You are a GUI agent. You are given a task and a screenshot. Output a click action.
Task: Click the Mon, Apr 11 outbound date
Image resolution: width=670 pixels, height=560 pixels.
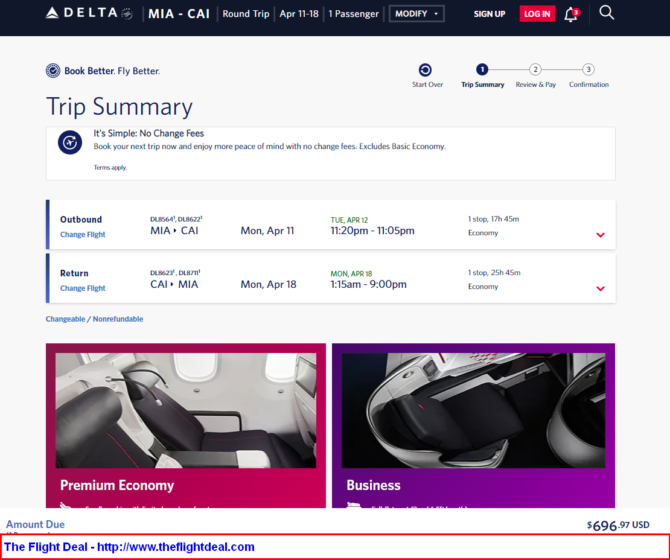267,231
